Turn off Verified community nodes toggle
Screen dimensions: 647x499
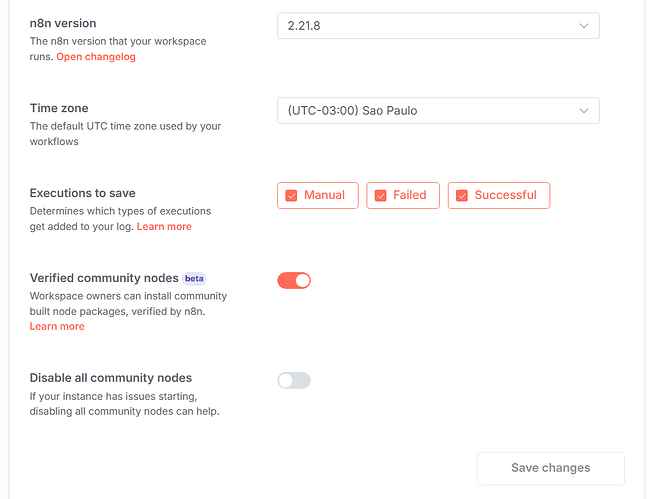tap(294, 281)
